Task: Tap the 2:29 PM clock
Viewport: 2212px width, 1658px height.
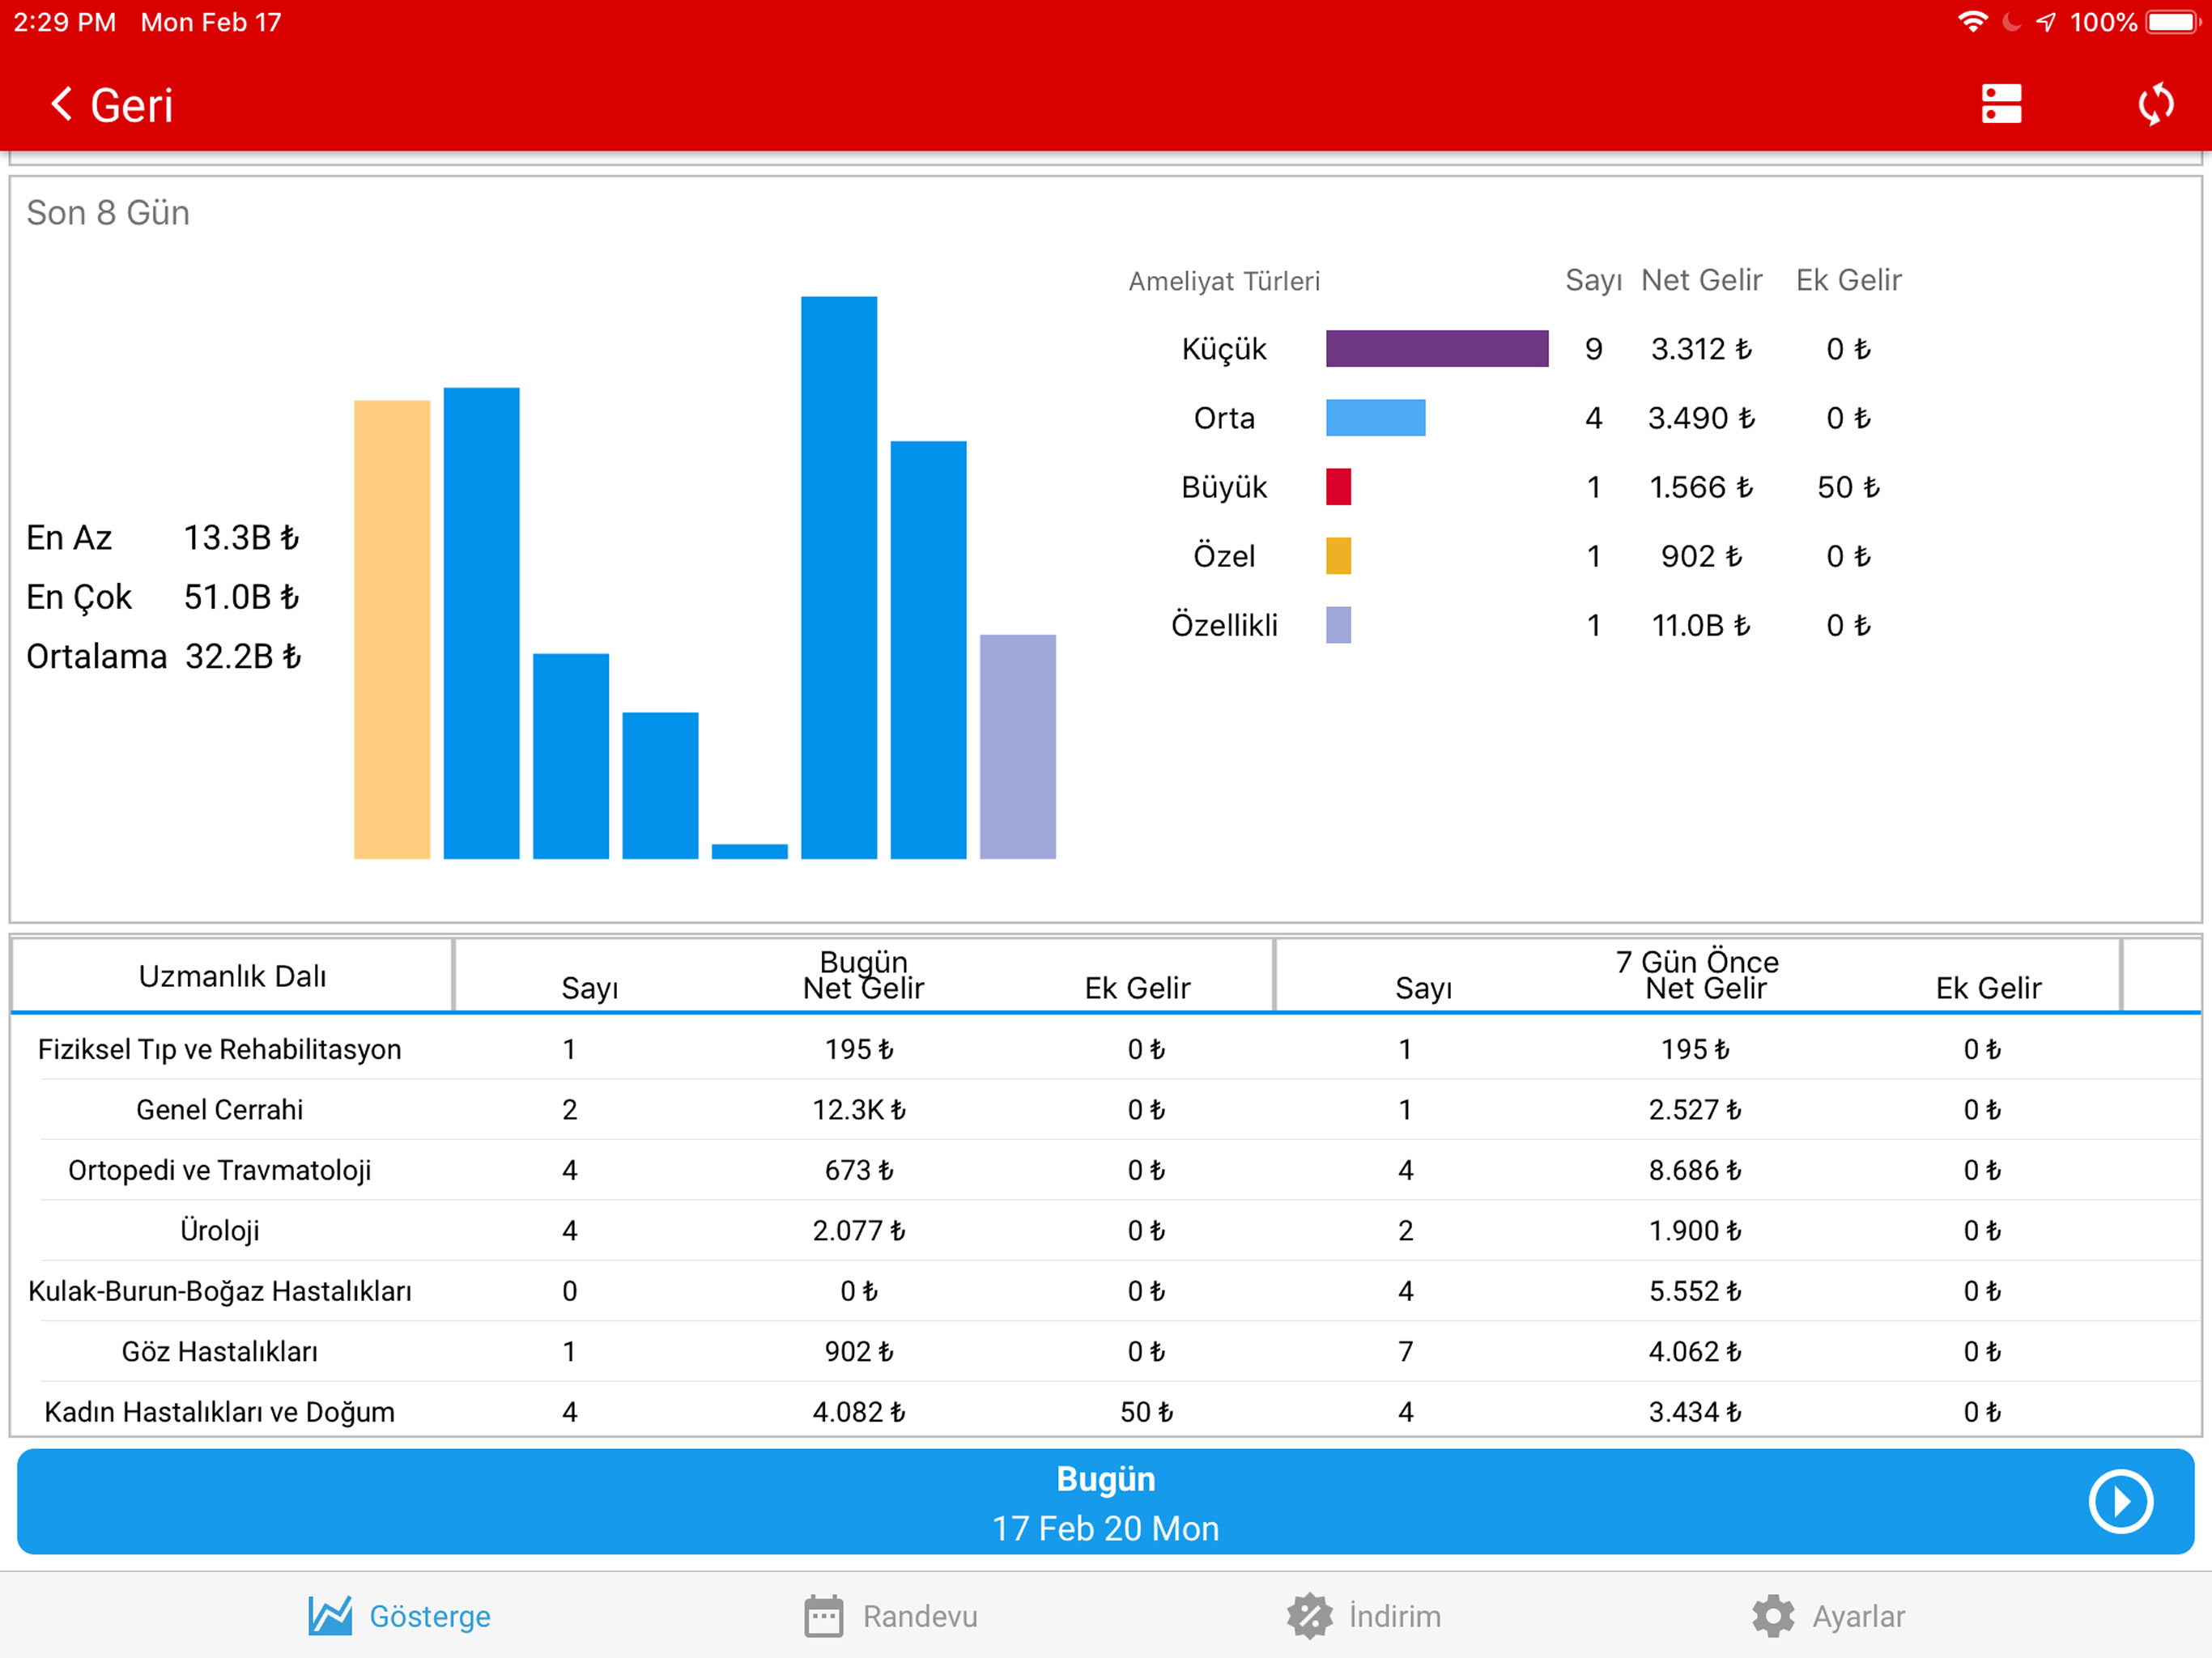Action: 65,22
